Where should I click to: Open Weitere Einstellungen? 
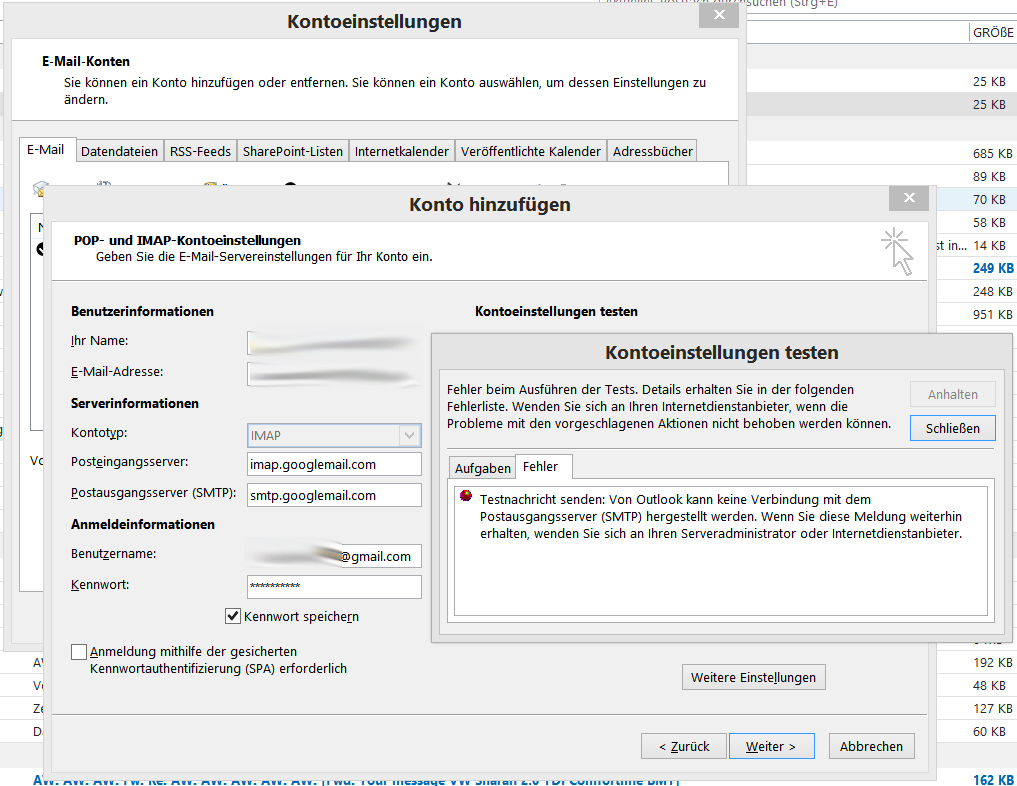pos(753,677)
